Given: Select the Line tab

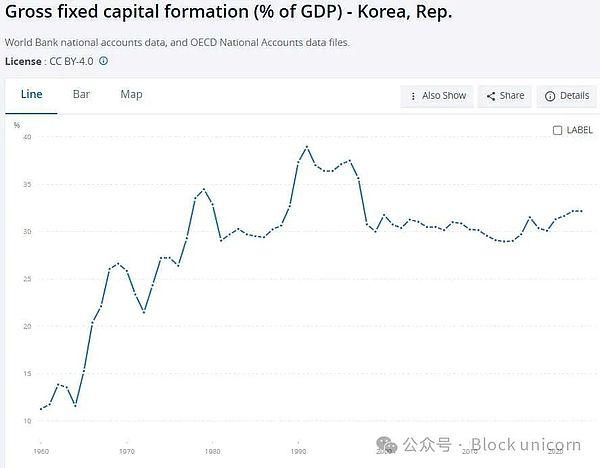Looking at the screenshot, I should (x=31, y=95).
